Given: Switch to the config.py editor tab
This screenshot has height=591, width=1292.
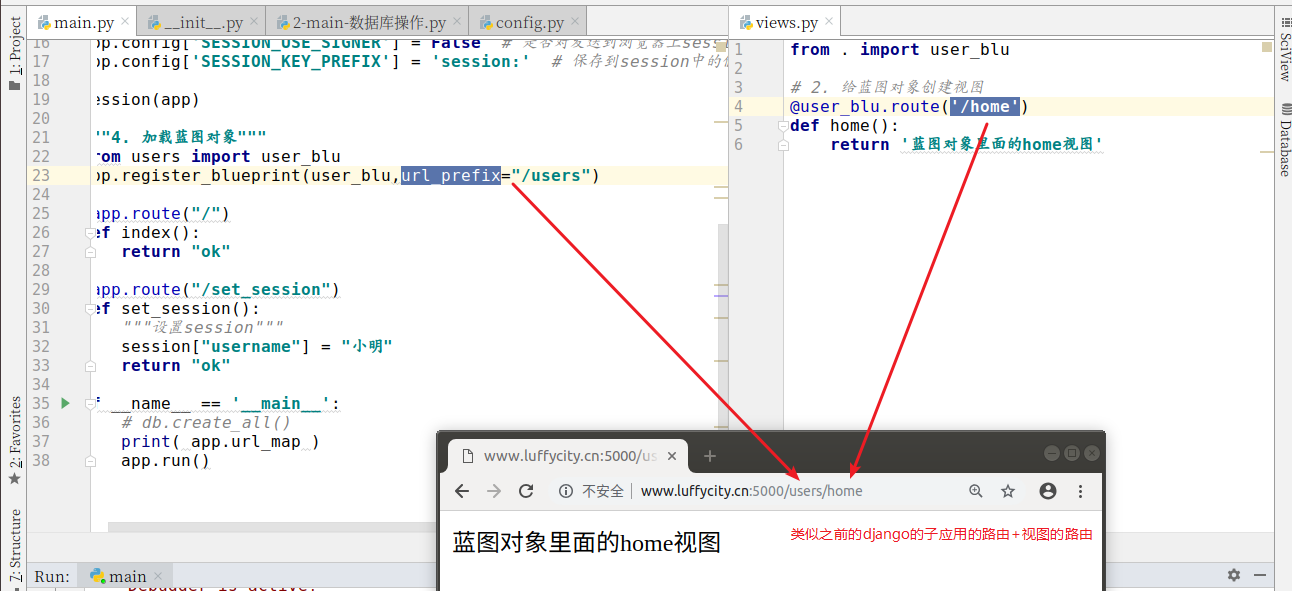Looking at the screenshot, I should click(x=528, y=22).
